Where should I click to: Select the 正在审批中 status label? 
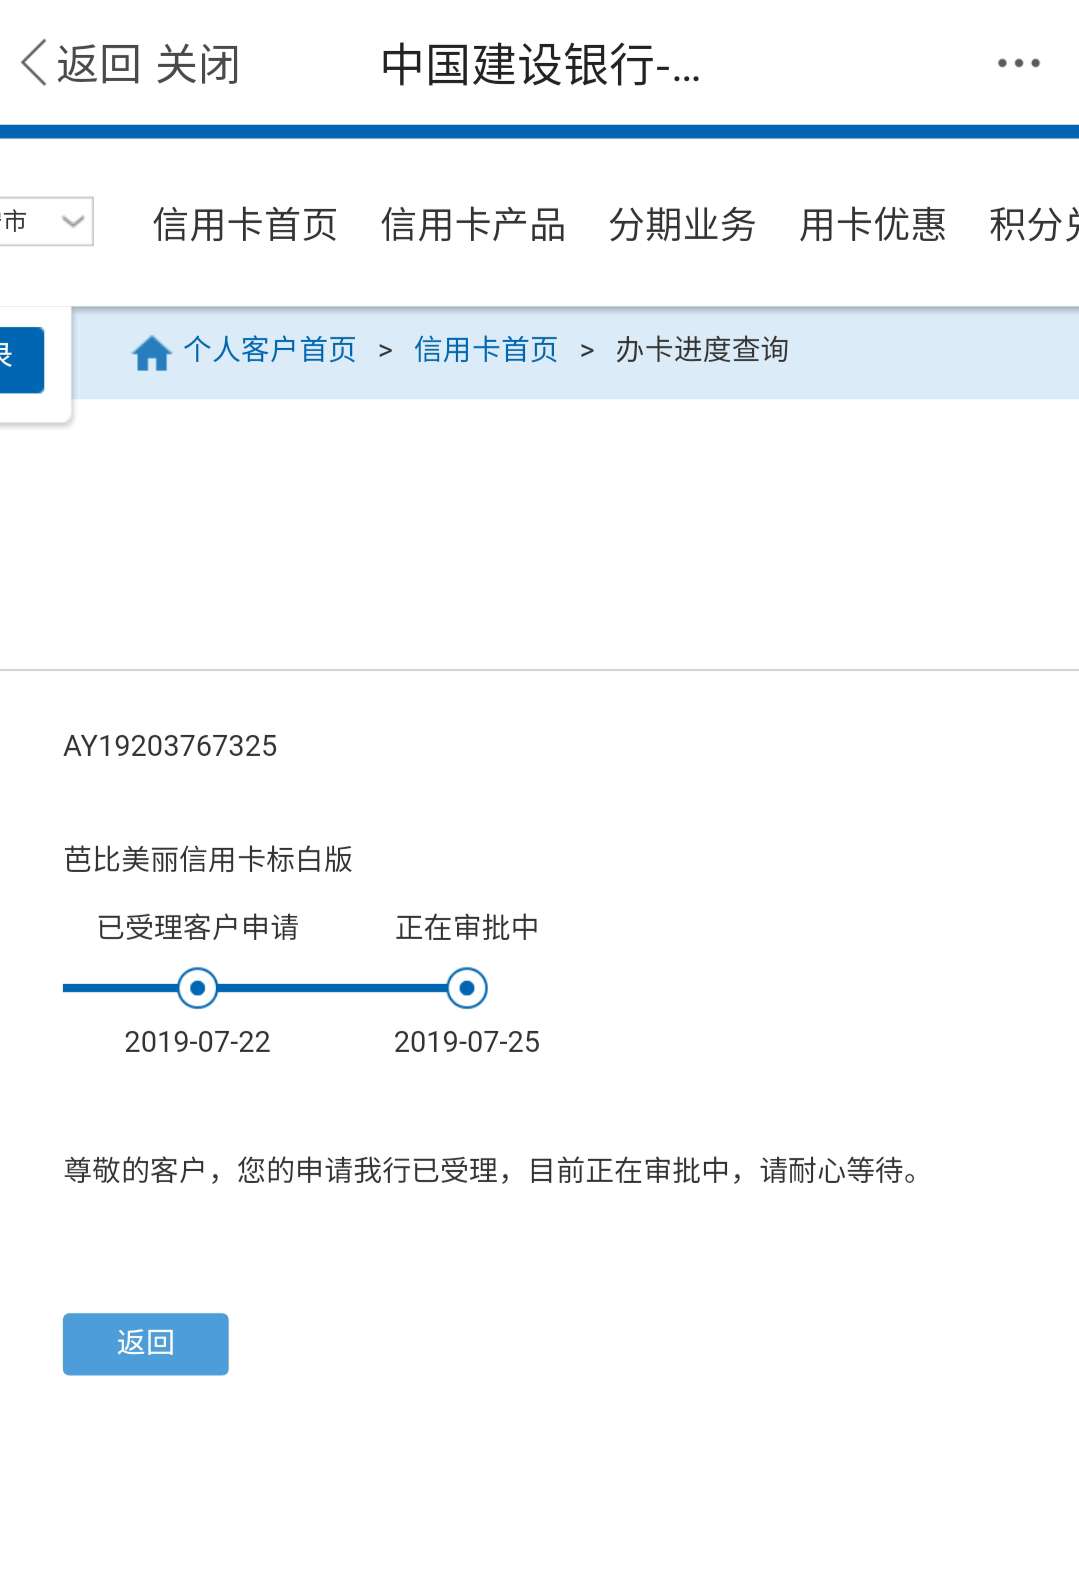coord(467,927)
